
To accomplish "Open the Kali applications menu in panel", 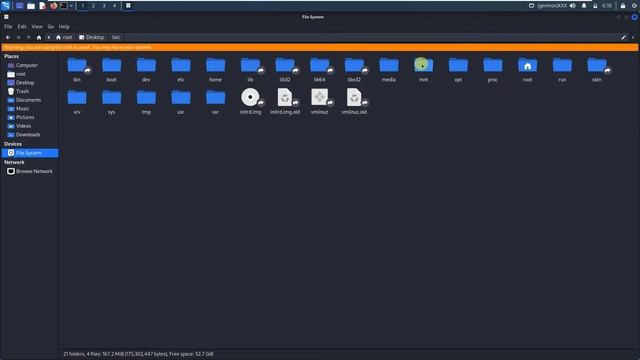I will click(6, 6).
